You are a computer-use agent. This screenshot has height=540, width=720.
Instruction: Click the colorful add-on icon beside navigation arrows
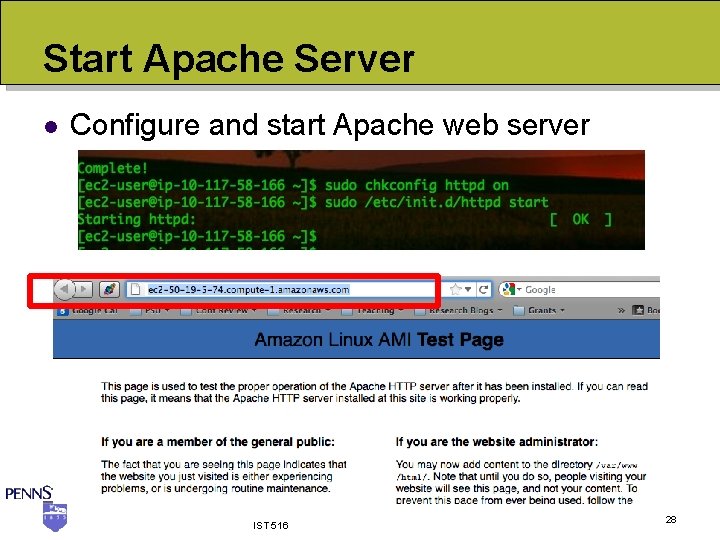[x=110, y=289]
